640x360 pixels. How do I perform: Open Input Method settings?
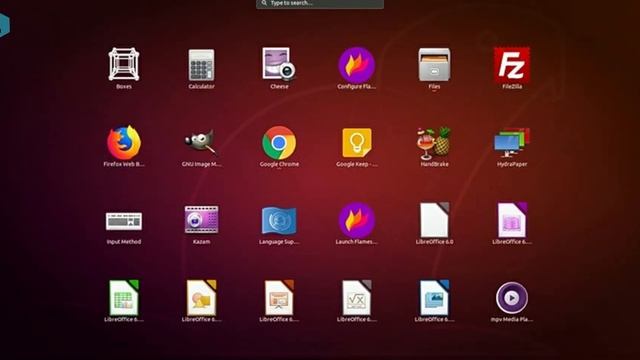click(x=124, y=221)
